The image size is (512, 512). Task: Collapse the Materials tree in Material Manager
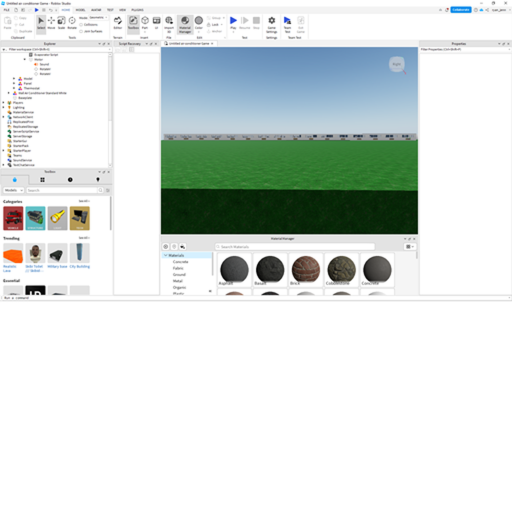[166, 255]
